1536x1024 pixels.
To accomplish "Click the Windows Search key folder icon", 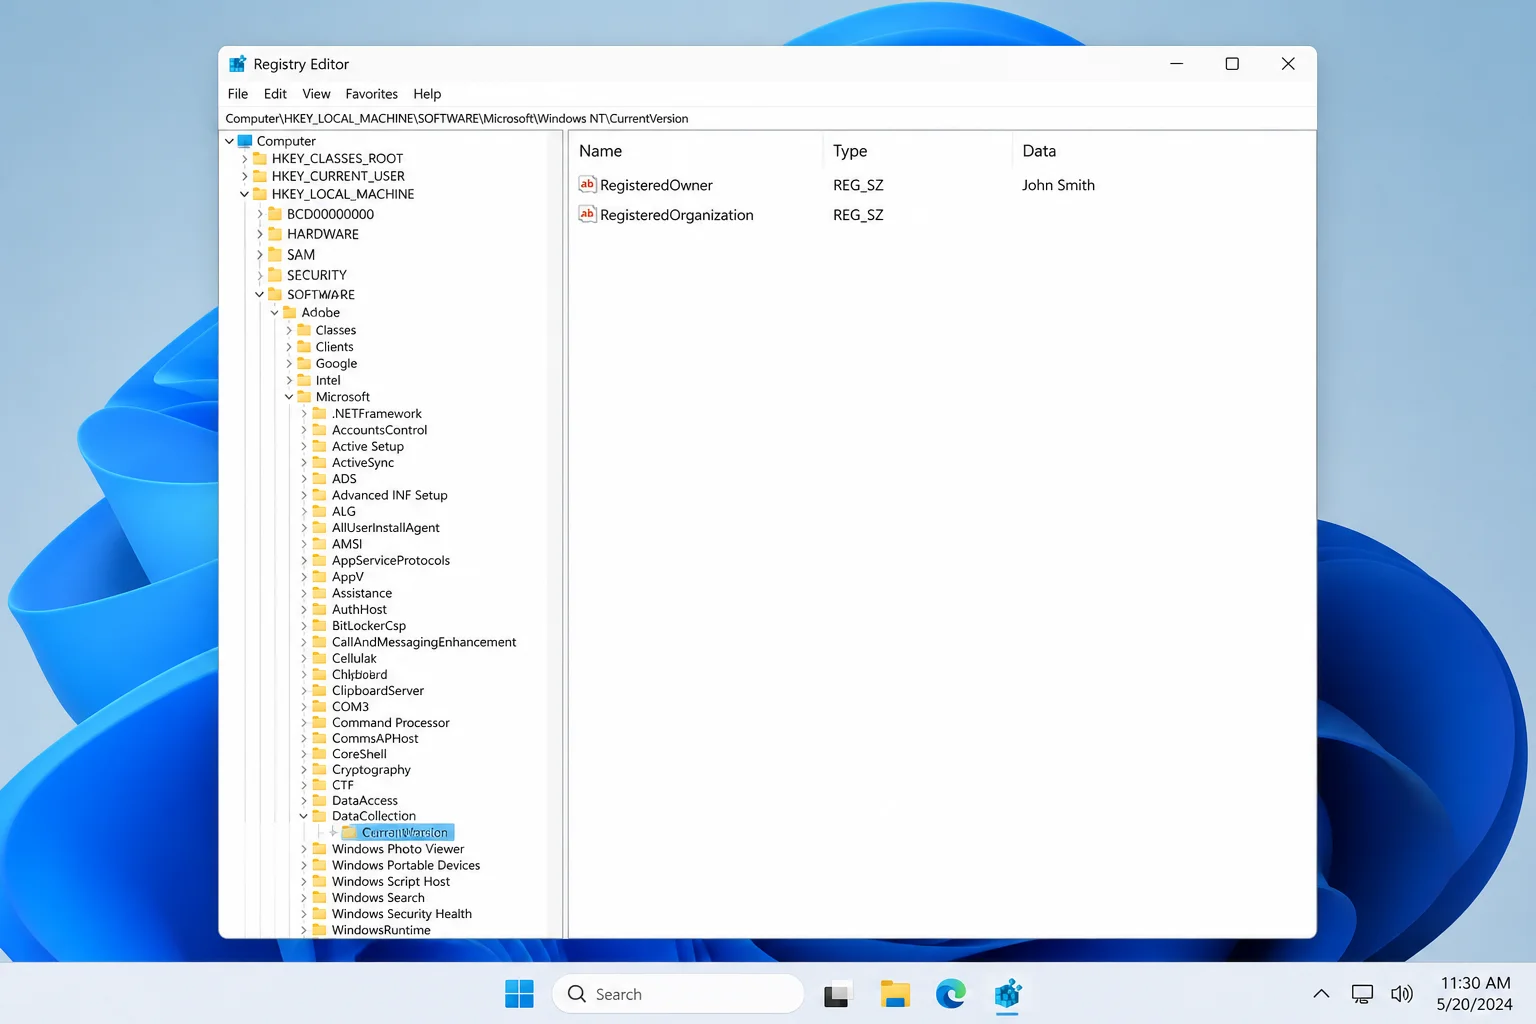I will click(x=320, y=898).
